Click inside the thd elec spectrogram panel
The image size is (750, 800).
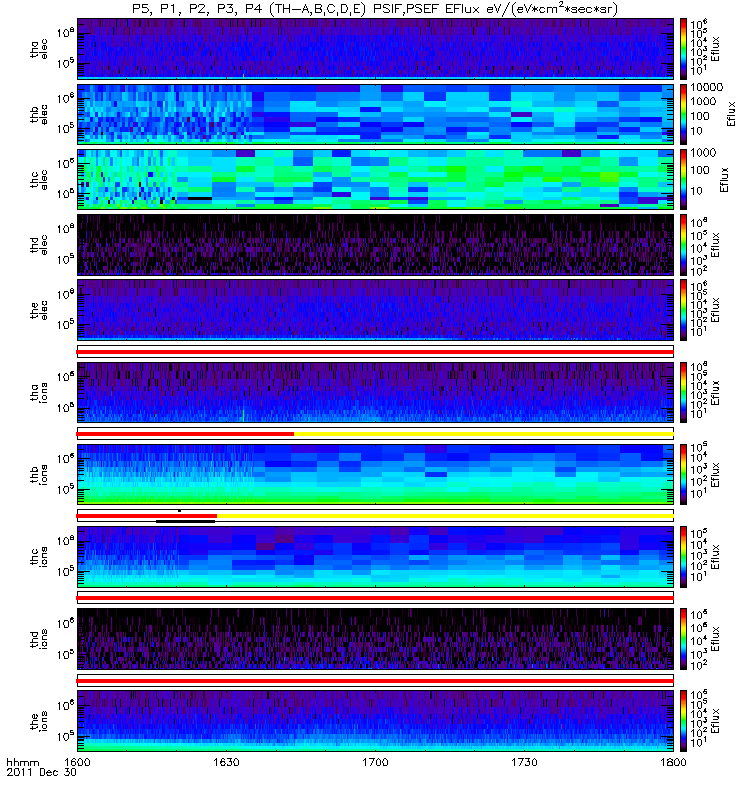375,245
